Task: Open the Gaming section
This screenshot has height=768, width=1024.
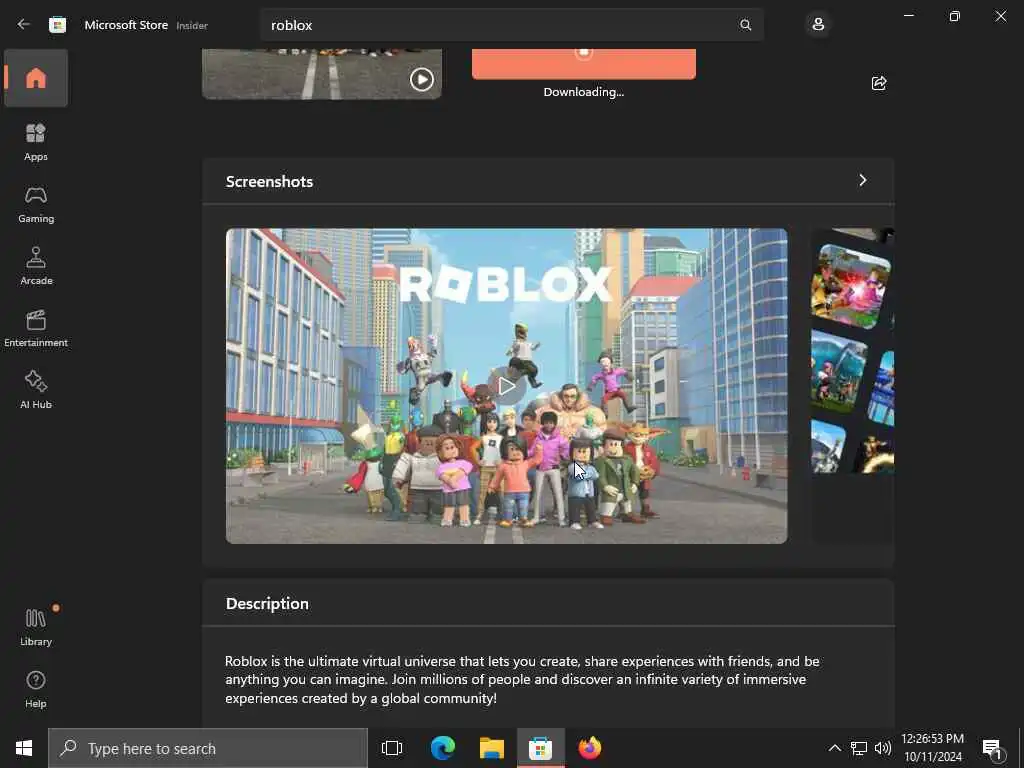Action: click(x=36, y=204)
